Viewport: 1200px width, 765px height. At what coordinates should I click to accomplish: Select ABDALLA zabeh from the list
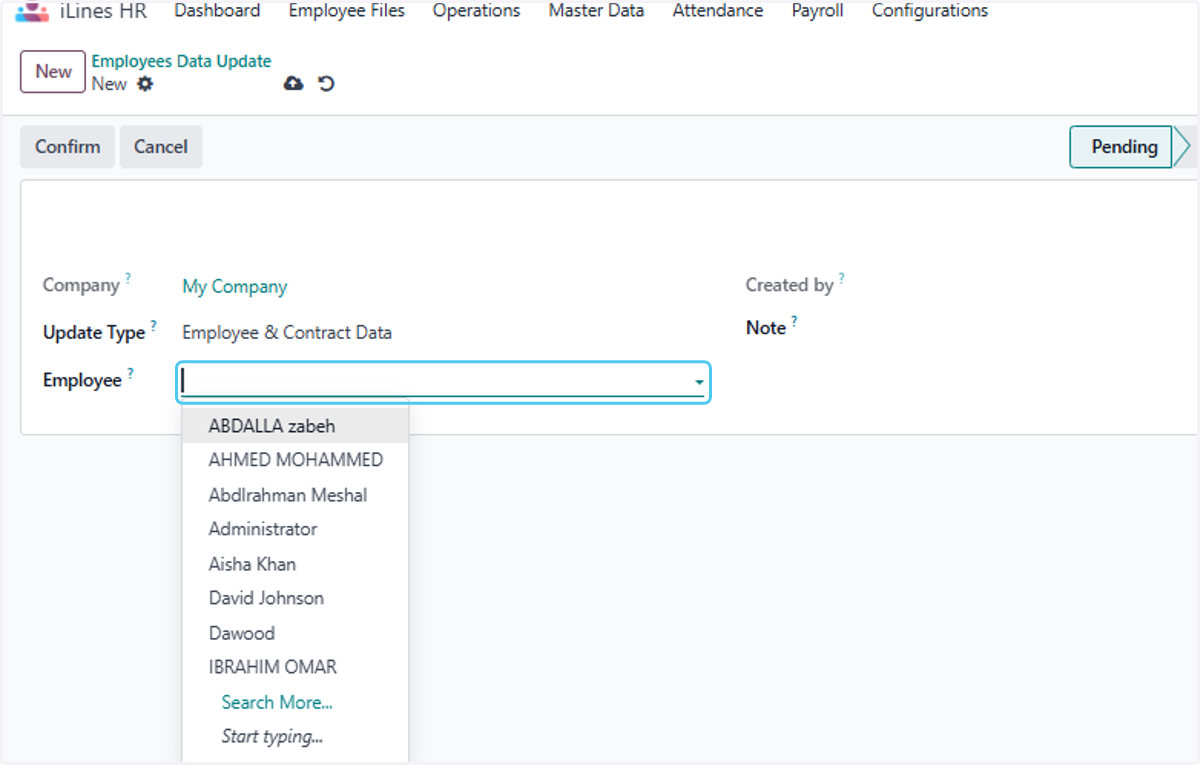[x=295, y=426]
